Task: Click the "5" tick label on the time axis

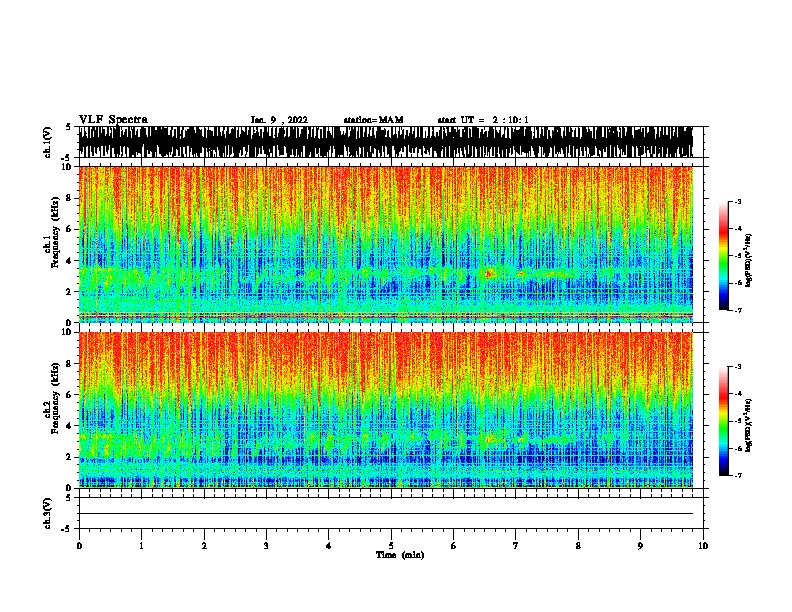Action: 391,545
